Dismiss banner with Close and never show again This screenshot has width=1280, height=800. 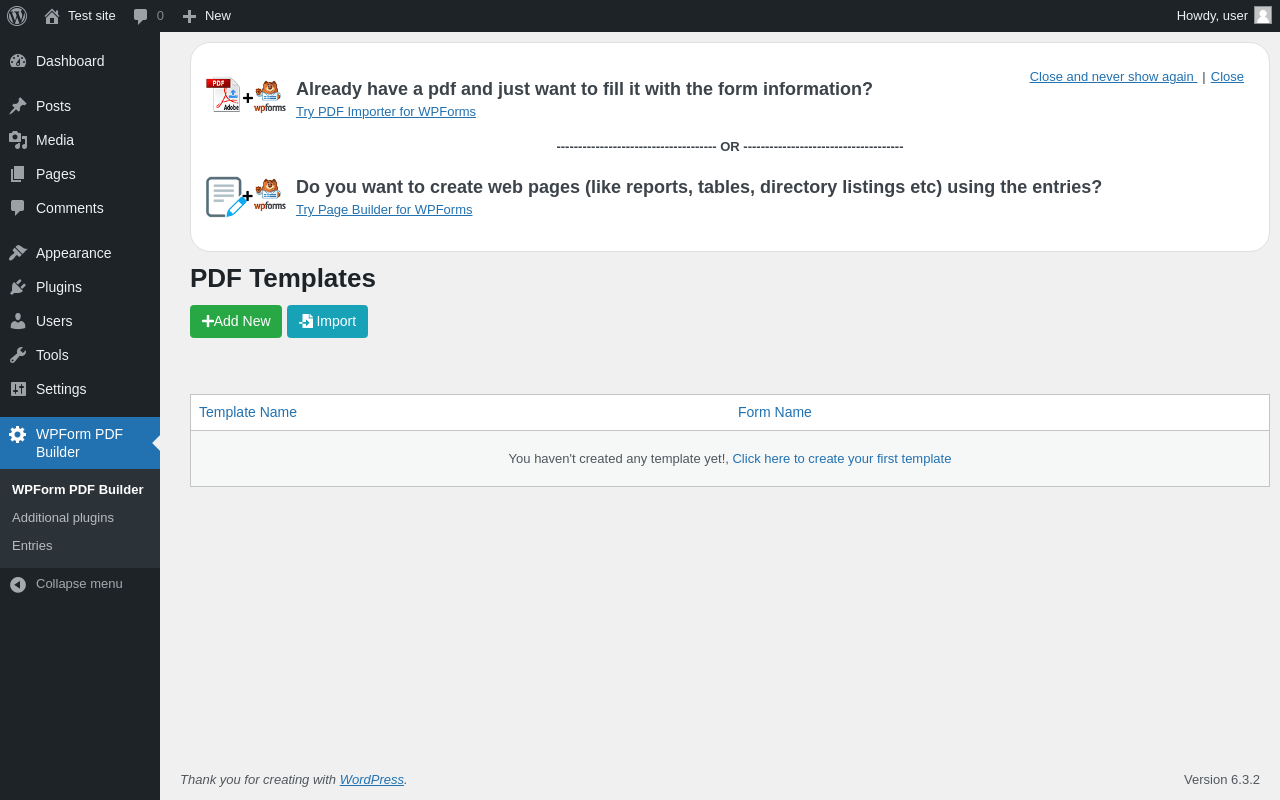[1112, 77]
